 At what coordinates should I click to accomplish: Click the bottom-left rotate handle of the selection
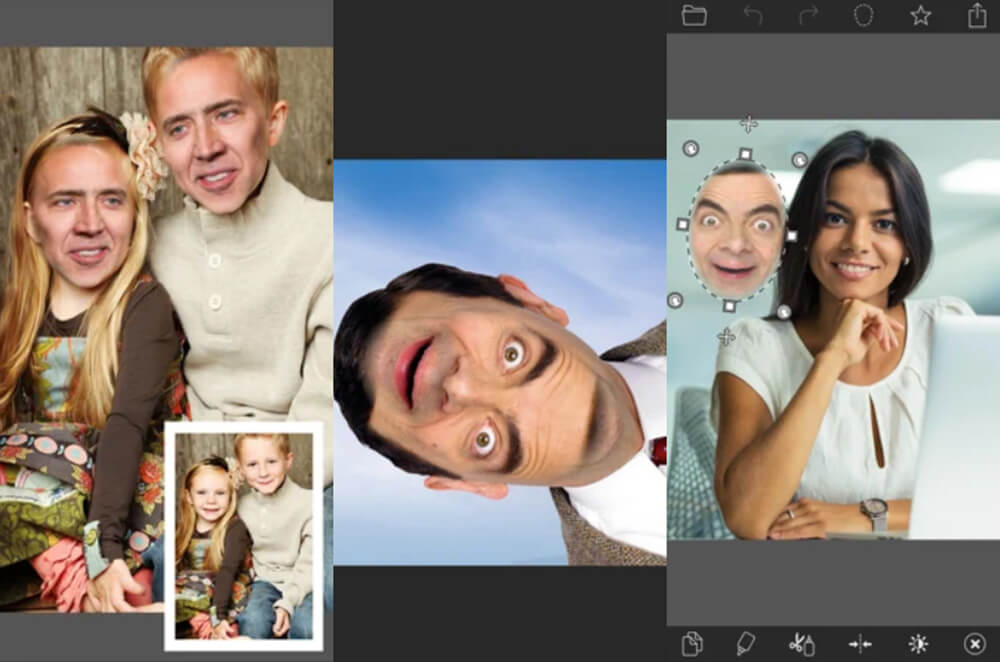[675, 300]
